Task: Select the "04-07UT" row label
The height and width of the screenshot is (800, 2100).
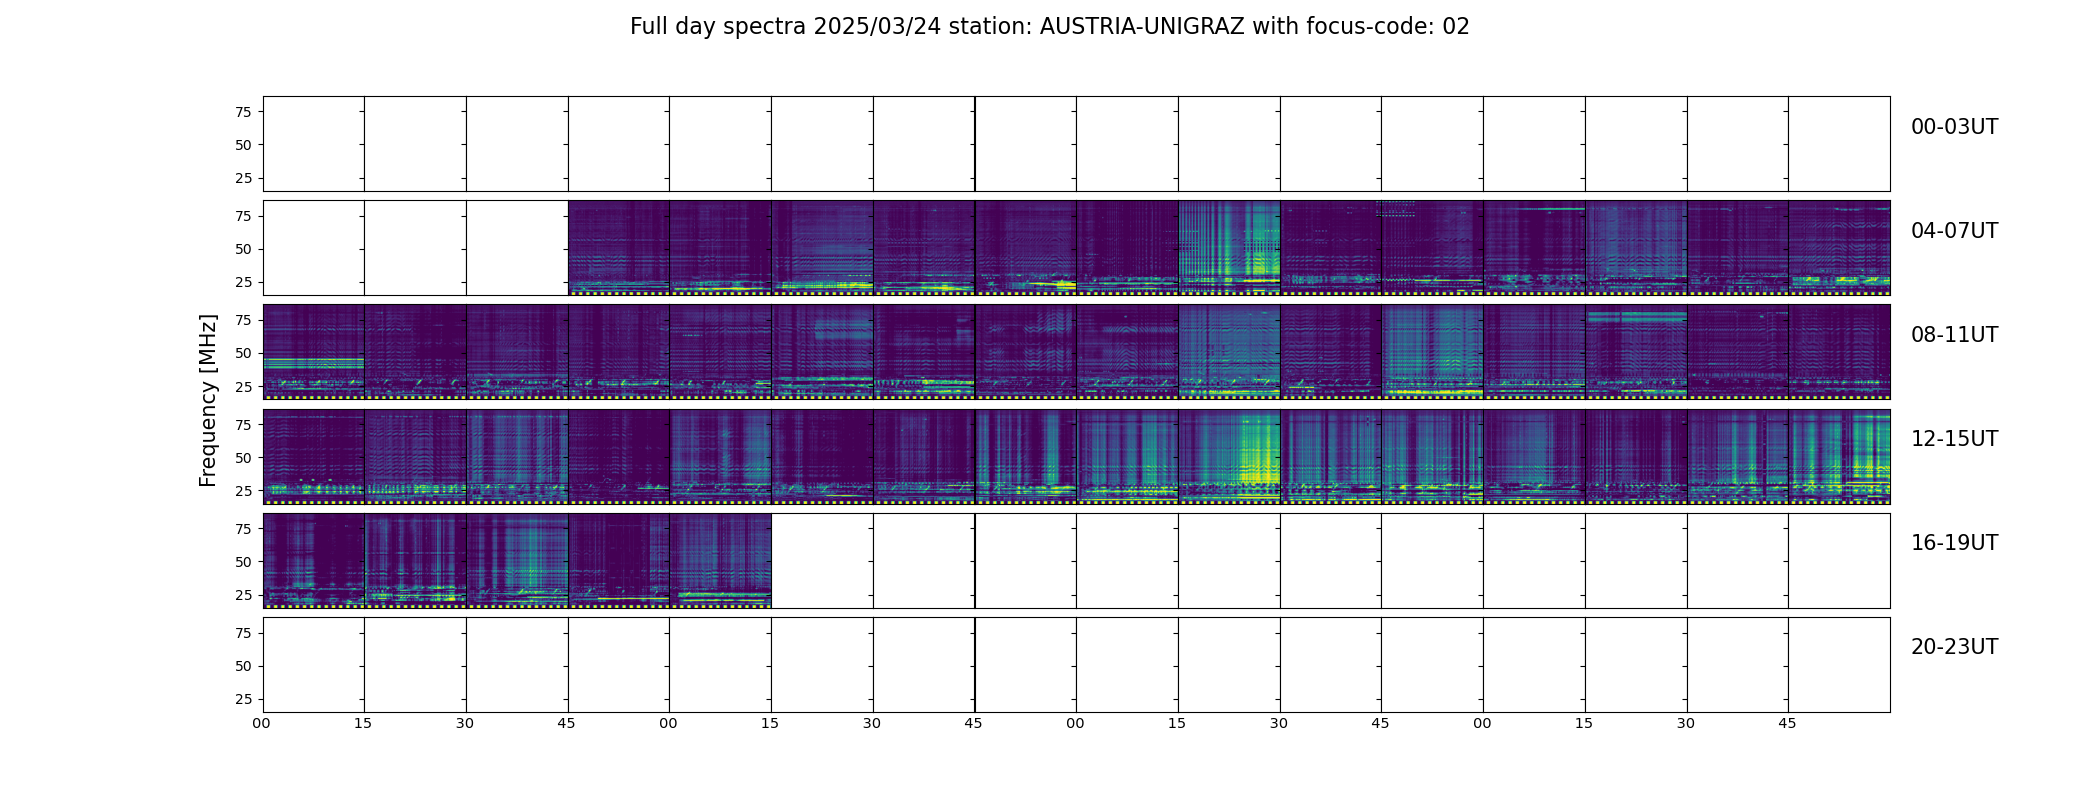Action: 1954,231
